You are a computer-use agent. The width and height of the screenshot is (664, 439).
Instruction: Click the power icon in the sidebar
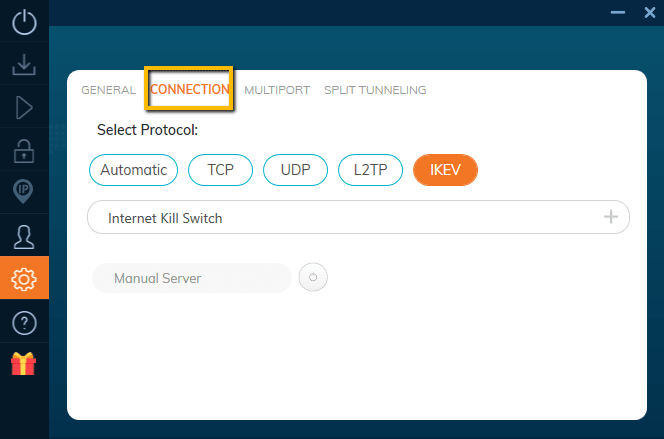[x=24, y=22]
